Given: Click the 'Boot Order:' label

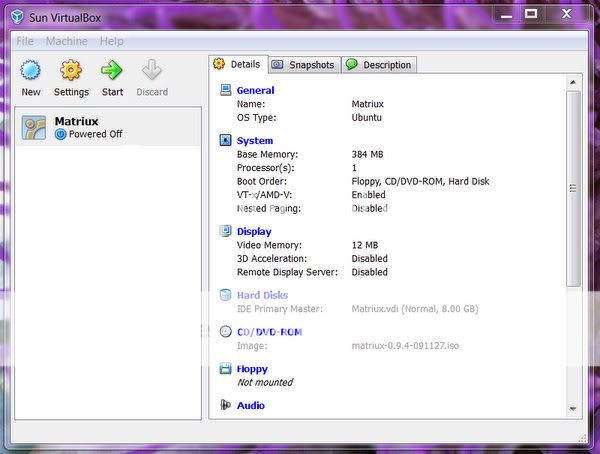Looking at the screenshot, I should click(x=261, y=181).
